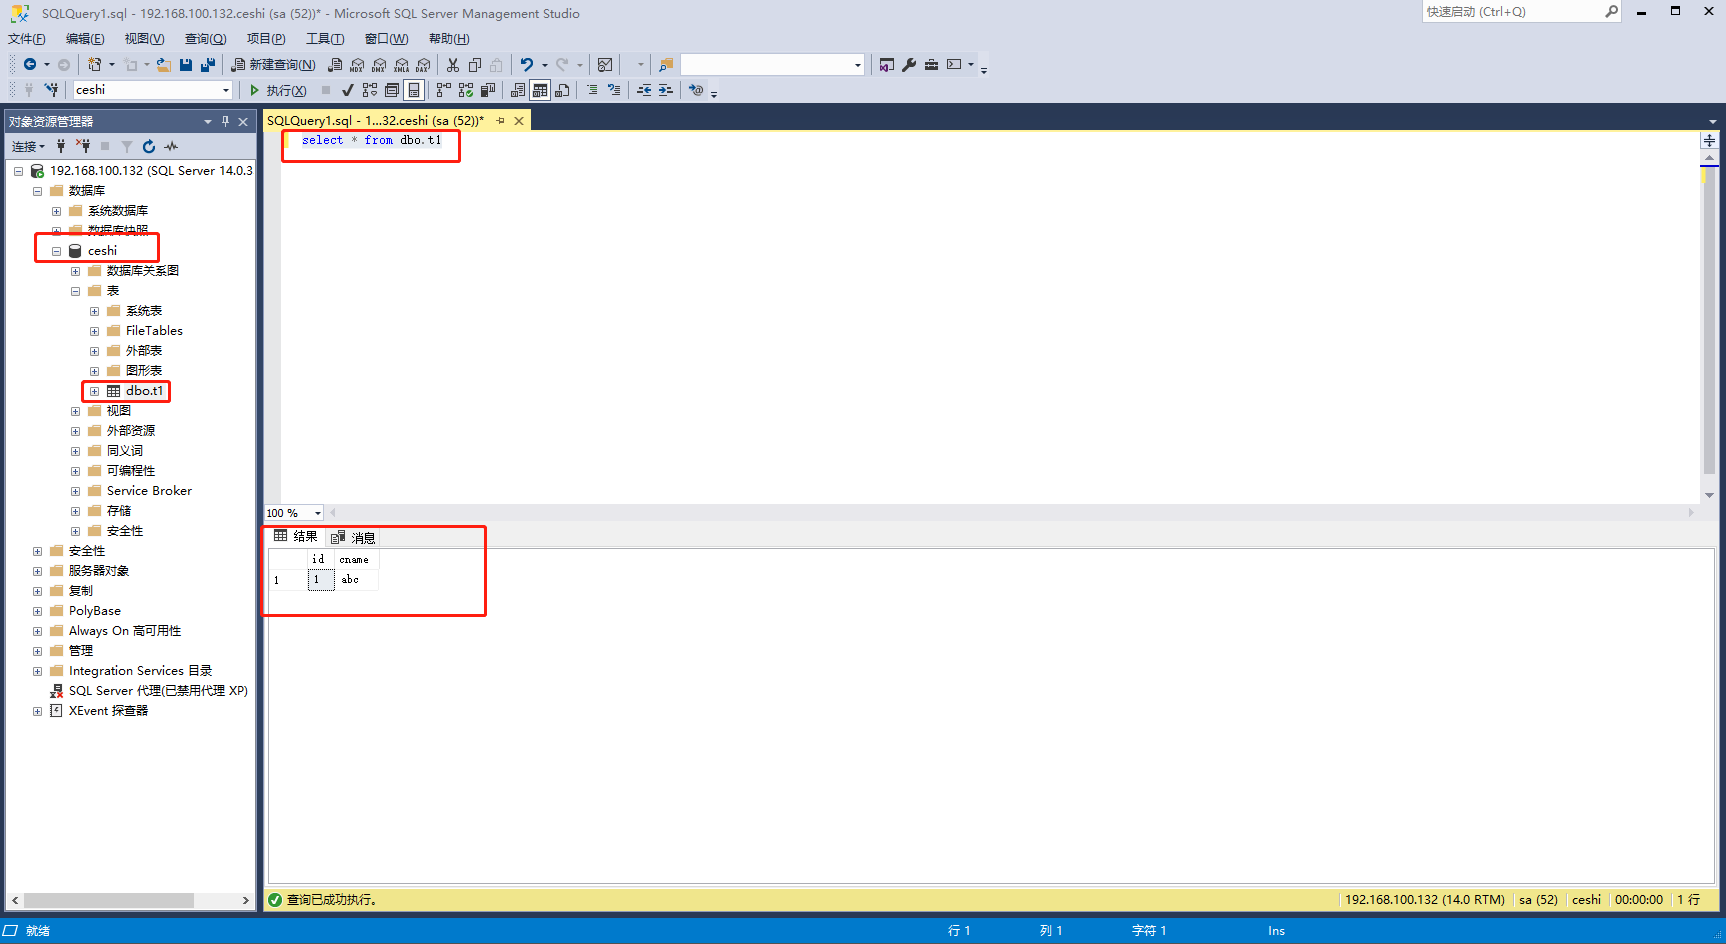Select the dbo.t1 table in tree
Image resolution: width=1726 pixels, height=944 pixels.
(x=144, y=391)
